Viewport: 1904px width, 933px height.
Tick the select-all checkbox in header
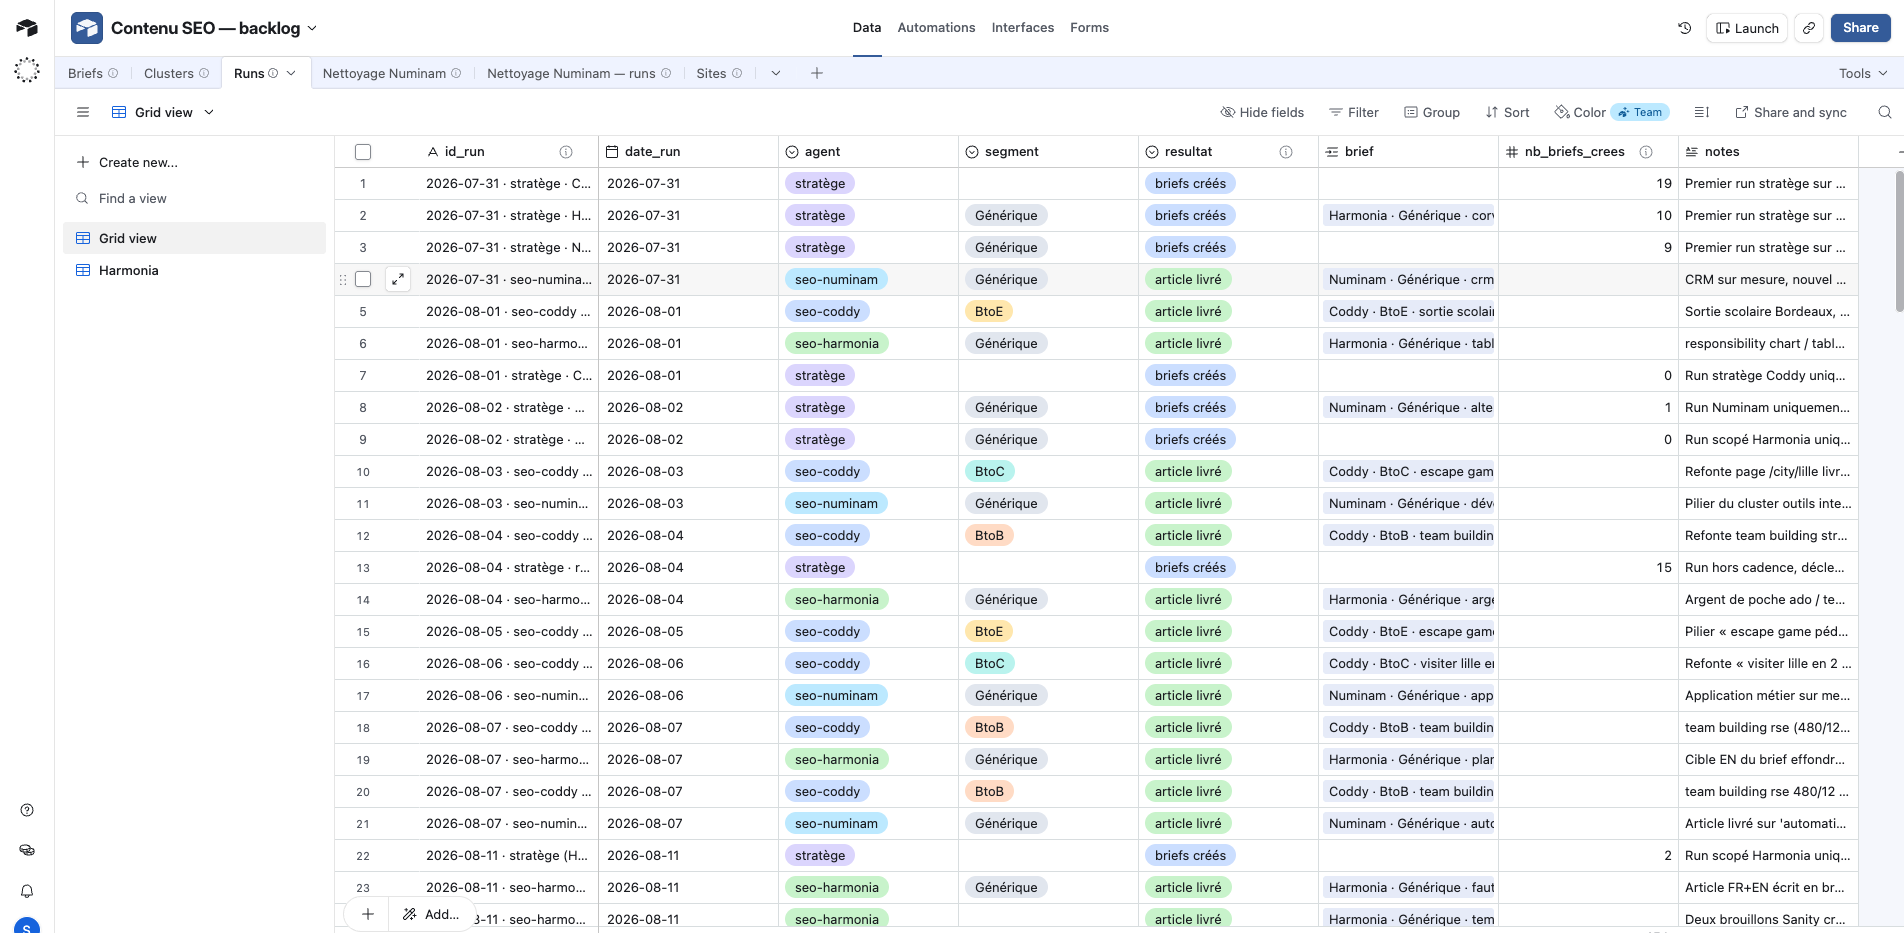[x=363, y=152]
